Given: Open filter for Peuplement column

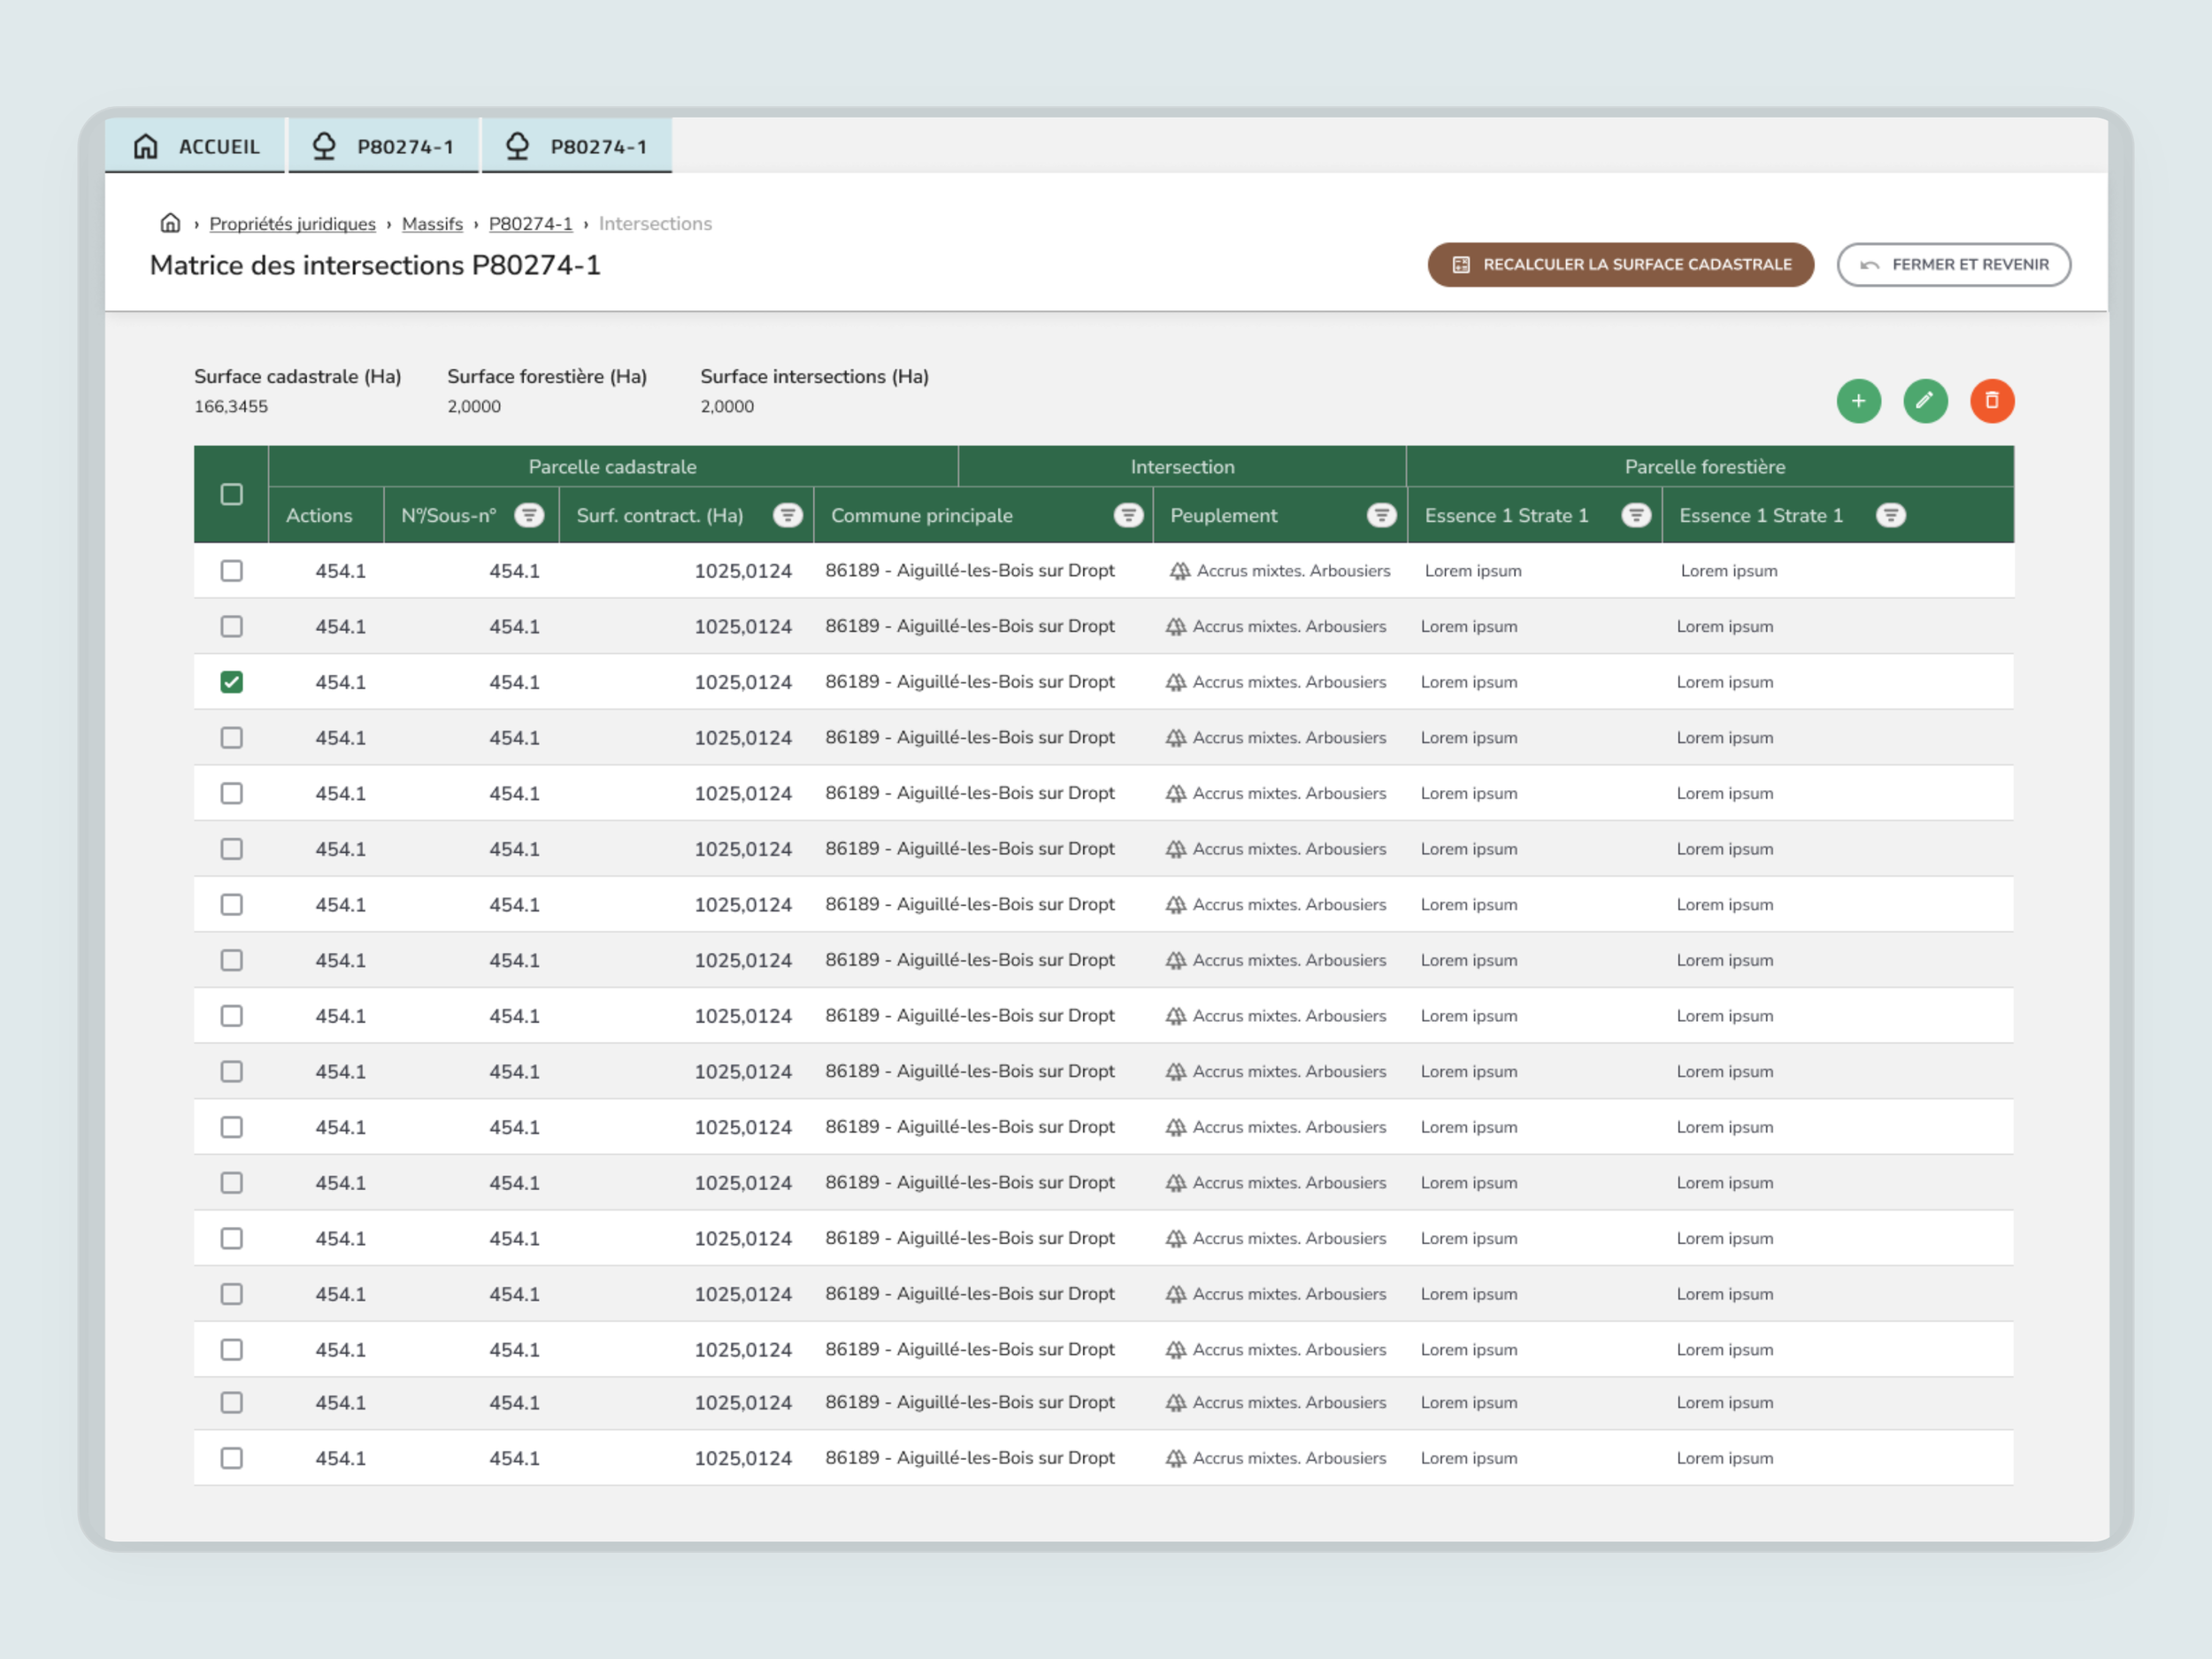Looking at the screenshot, I should (1381, 515).
